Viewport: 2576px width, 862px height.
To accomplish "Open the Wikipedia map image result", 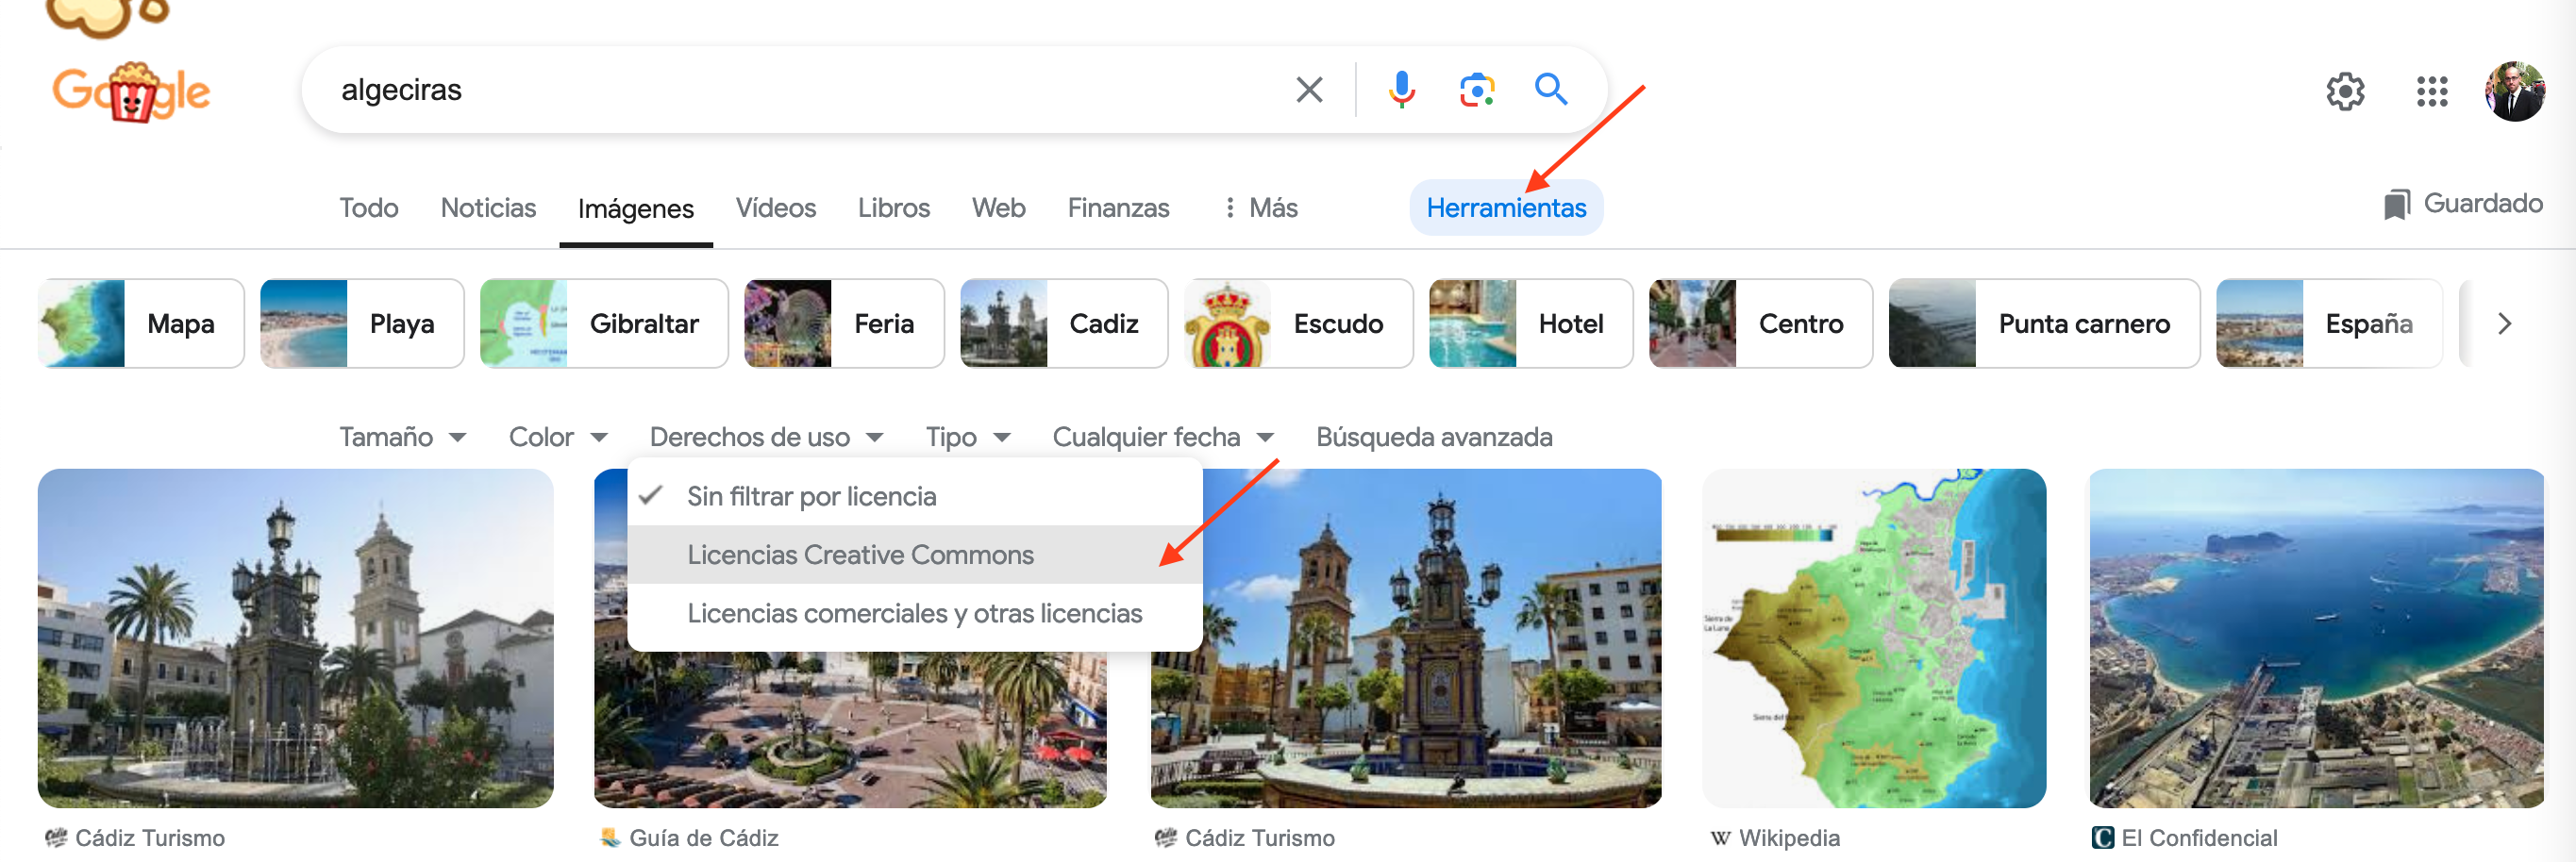I will pos(1873,638).
